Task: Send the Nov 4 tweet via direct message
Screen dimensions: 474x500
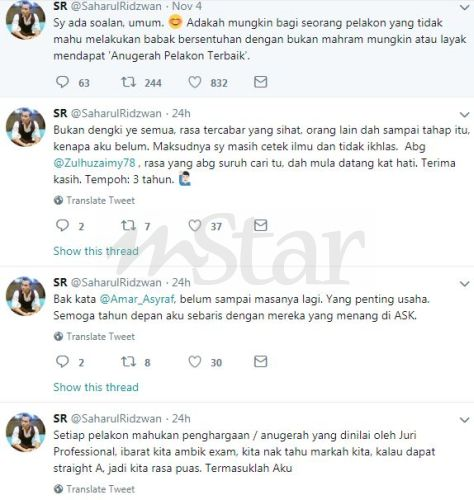Action: (x=260, y=82)
